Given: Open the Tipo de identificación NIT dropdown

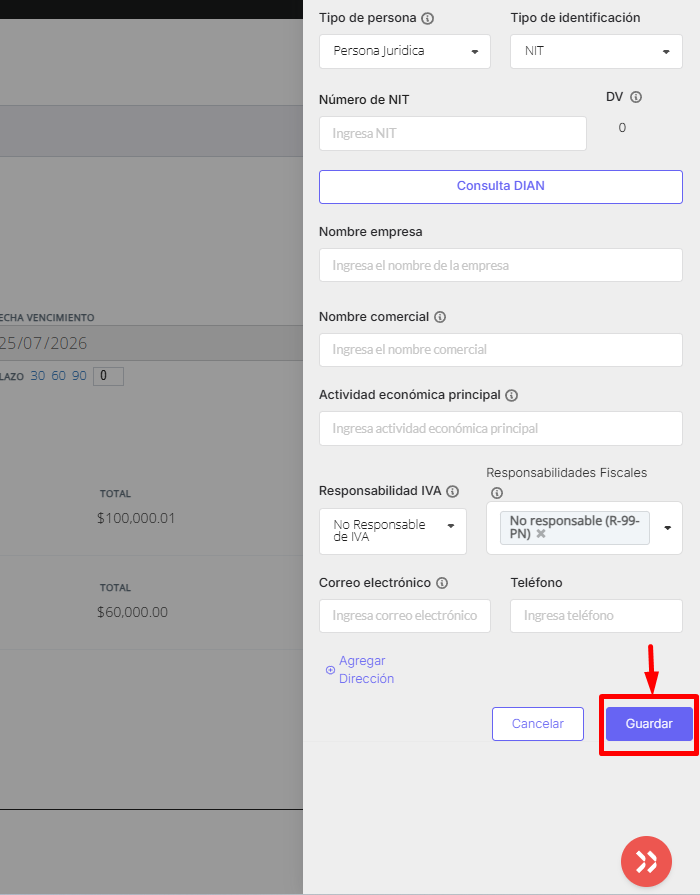Looking at the screenshot, I should pos(596,51).
